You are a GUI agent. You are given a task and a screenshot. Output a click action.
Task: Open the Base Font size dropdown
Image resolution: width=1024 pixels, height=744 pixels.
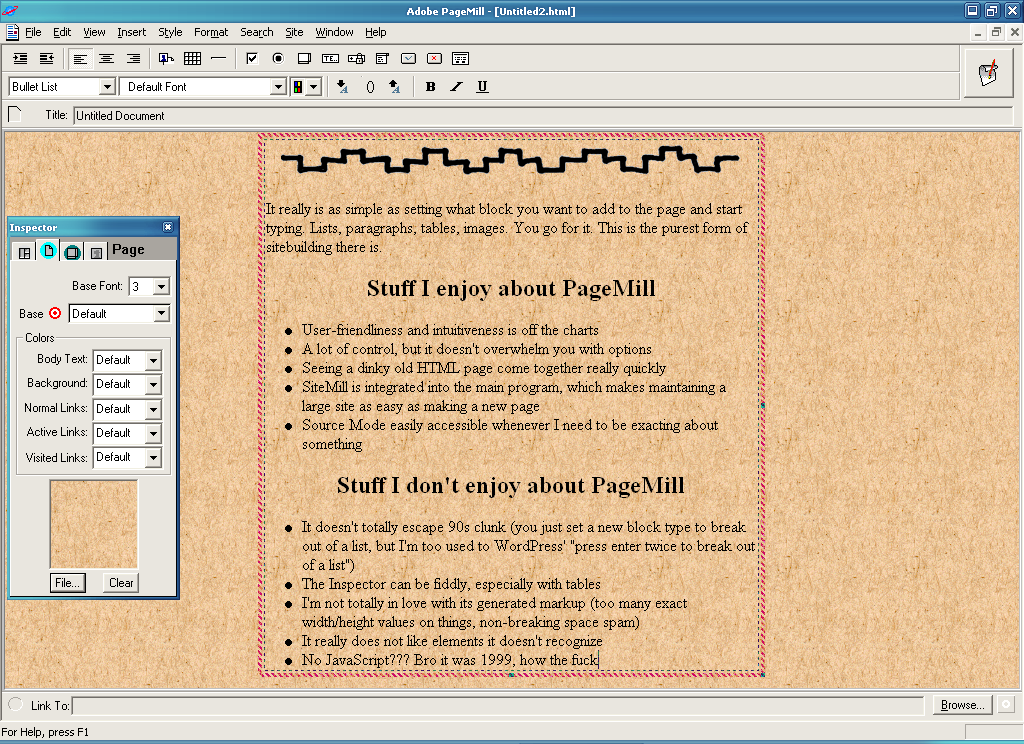pyautogui.click(x=161, y=287)
